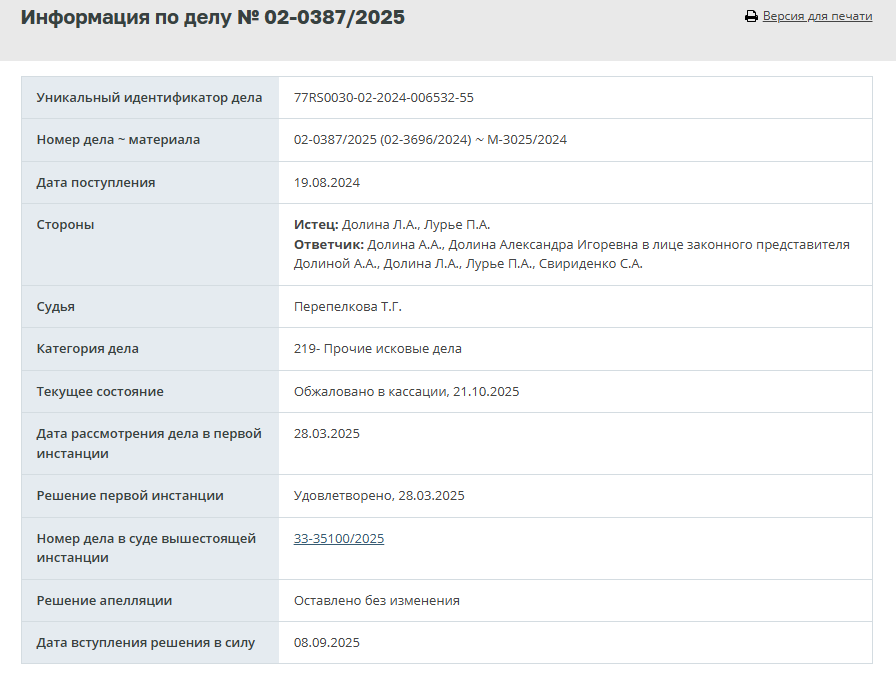The width and height of the screenshot is (896, 688).
Task: Click the 'Судья' row label
Action: [56, 307]
